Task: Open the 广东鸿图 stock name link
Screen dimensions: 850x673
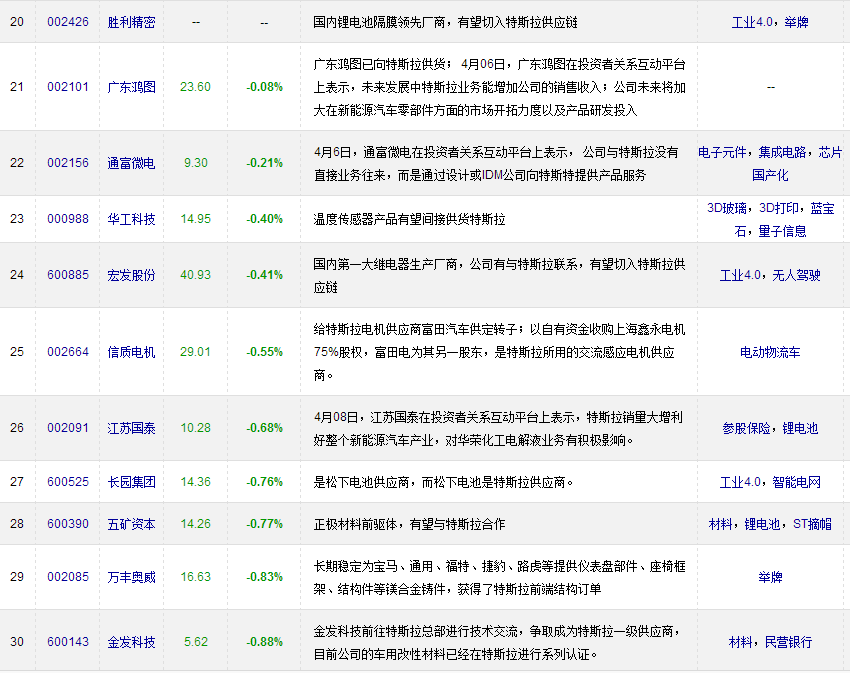Action: (131, 87)
